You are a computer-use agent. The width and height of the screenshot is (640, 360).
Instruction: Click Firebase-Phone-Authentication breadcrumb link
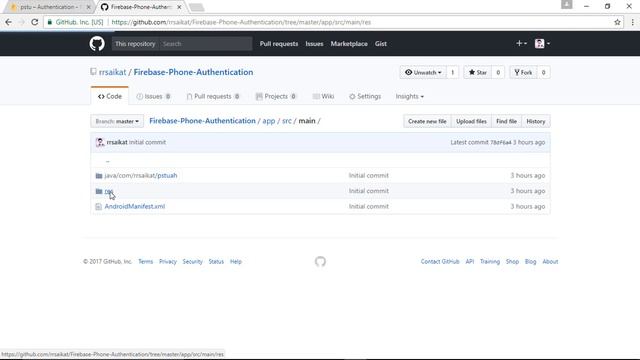[202, 121]
